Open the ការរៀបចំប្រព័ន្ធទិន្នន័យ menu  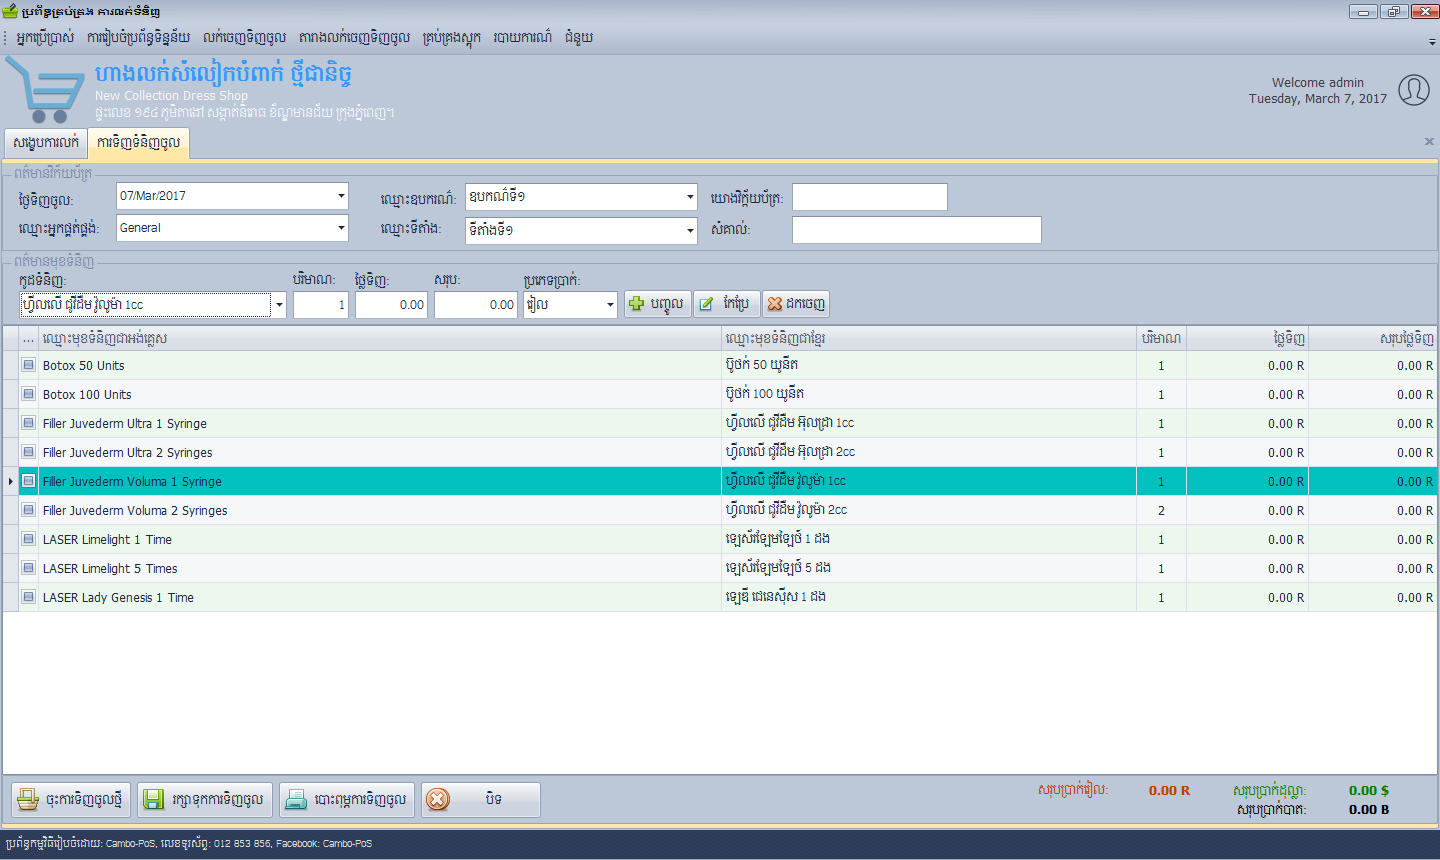138,37
